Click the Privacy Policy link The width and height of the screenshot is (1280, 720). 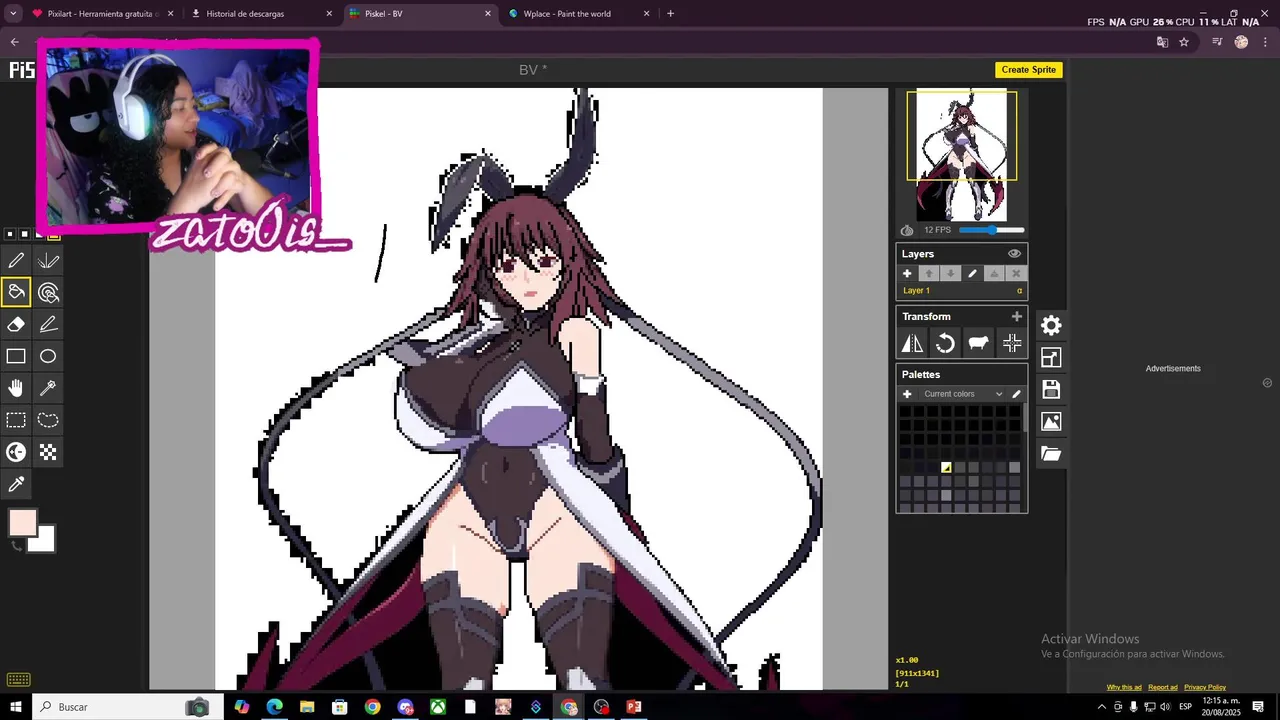point(1205,687)
